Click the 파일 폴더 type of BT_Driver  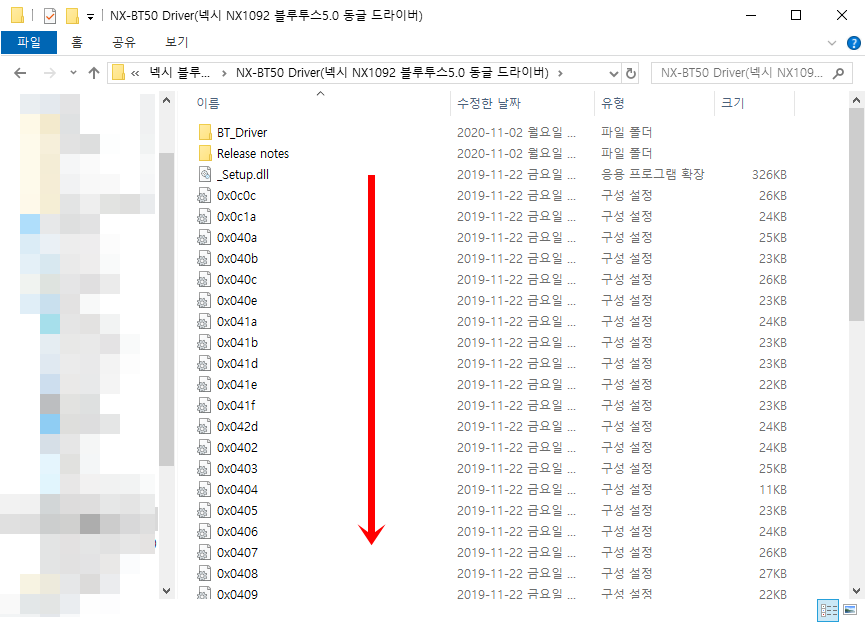click(626, 132)
